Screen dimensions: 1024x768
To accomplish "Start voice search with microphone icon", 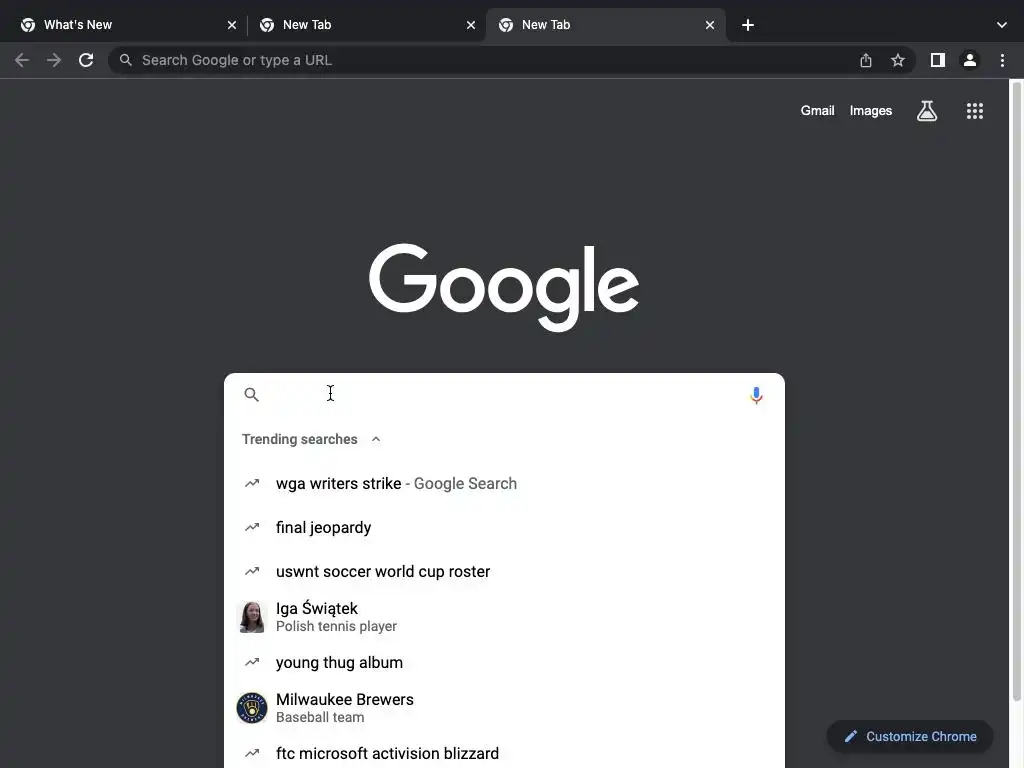I will (756, 395).
